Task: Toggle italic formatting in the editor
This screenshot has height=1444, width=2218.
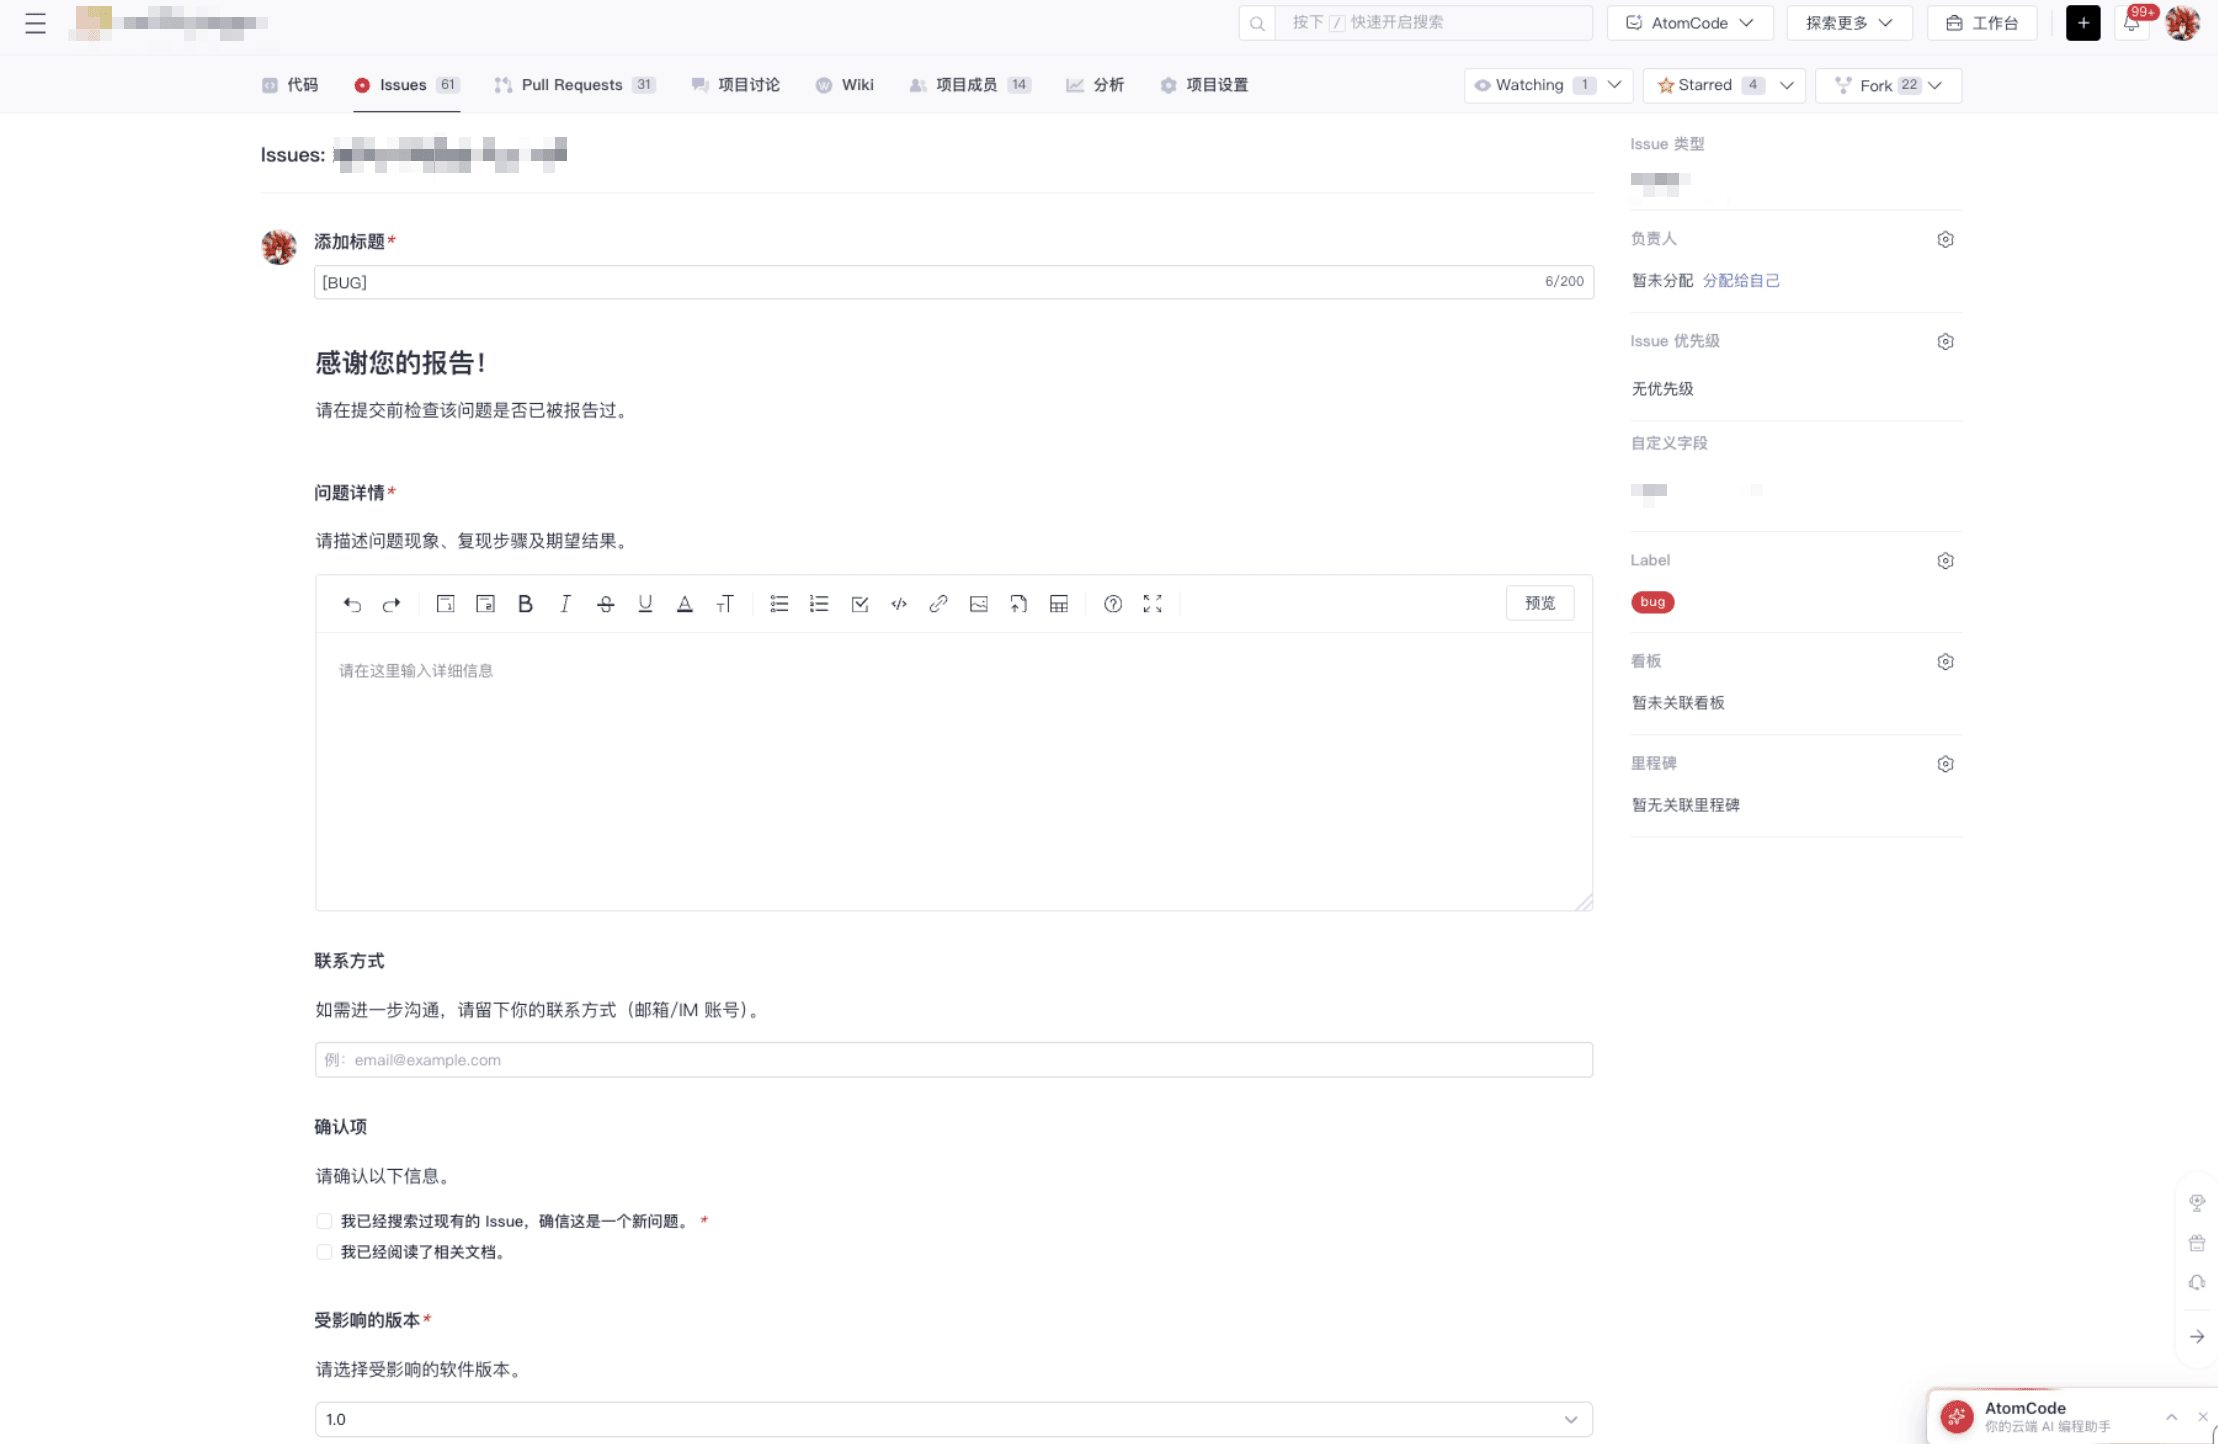Action: coord(565,604)
